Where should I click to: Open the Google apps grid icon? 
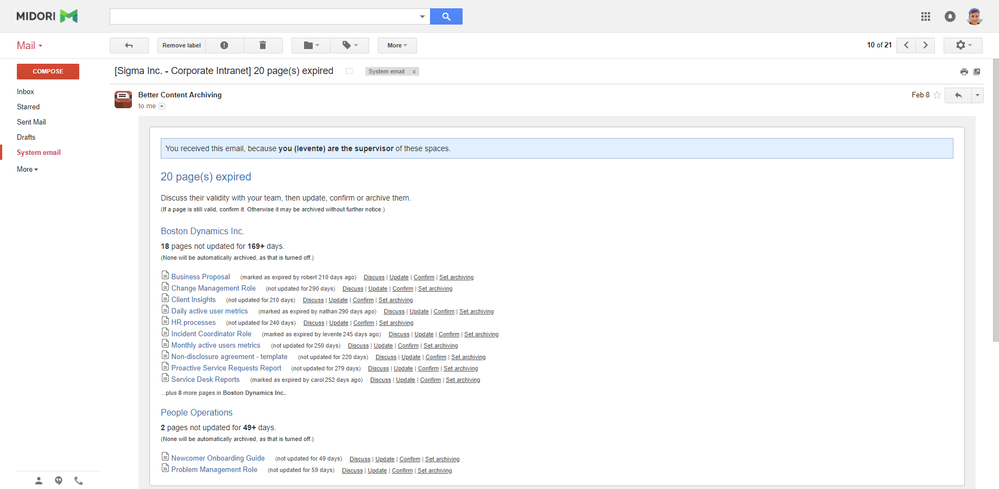point(926,17)
